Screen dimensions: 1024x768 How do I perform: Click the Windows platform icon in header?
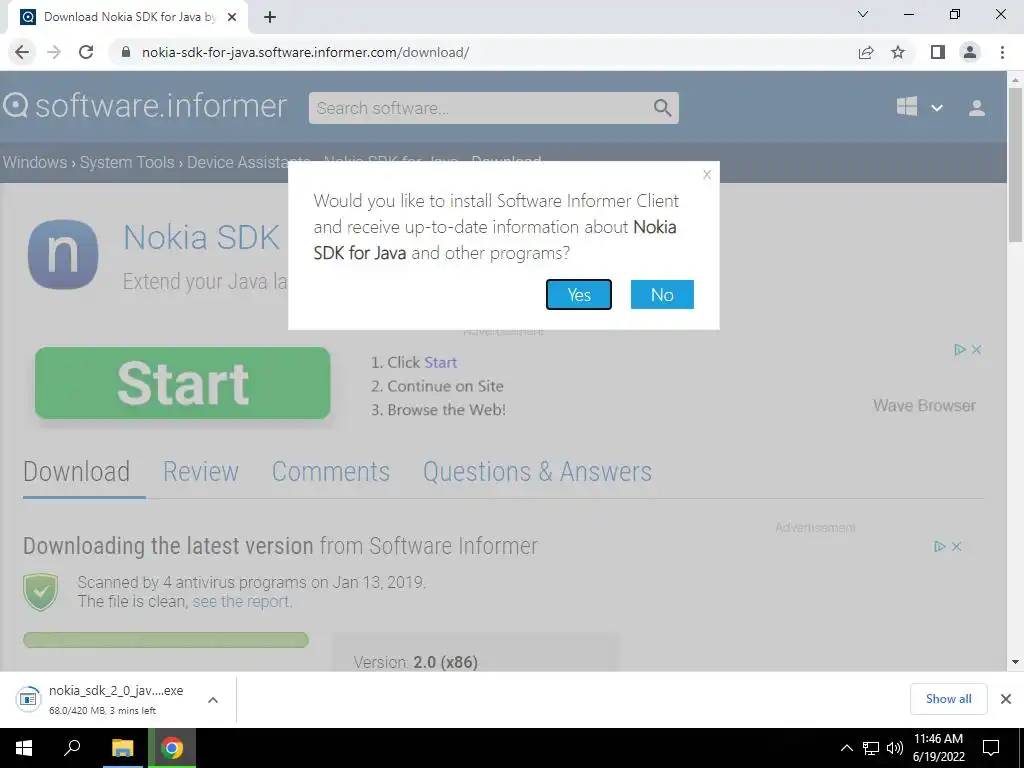coord(907,106)
